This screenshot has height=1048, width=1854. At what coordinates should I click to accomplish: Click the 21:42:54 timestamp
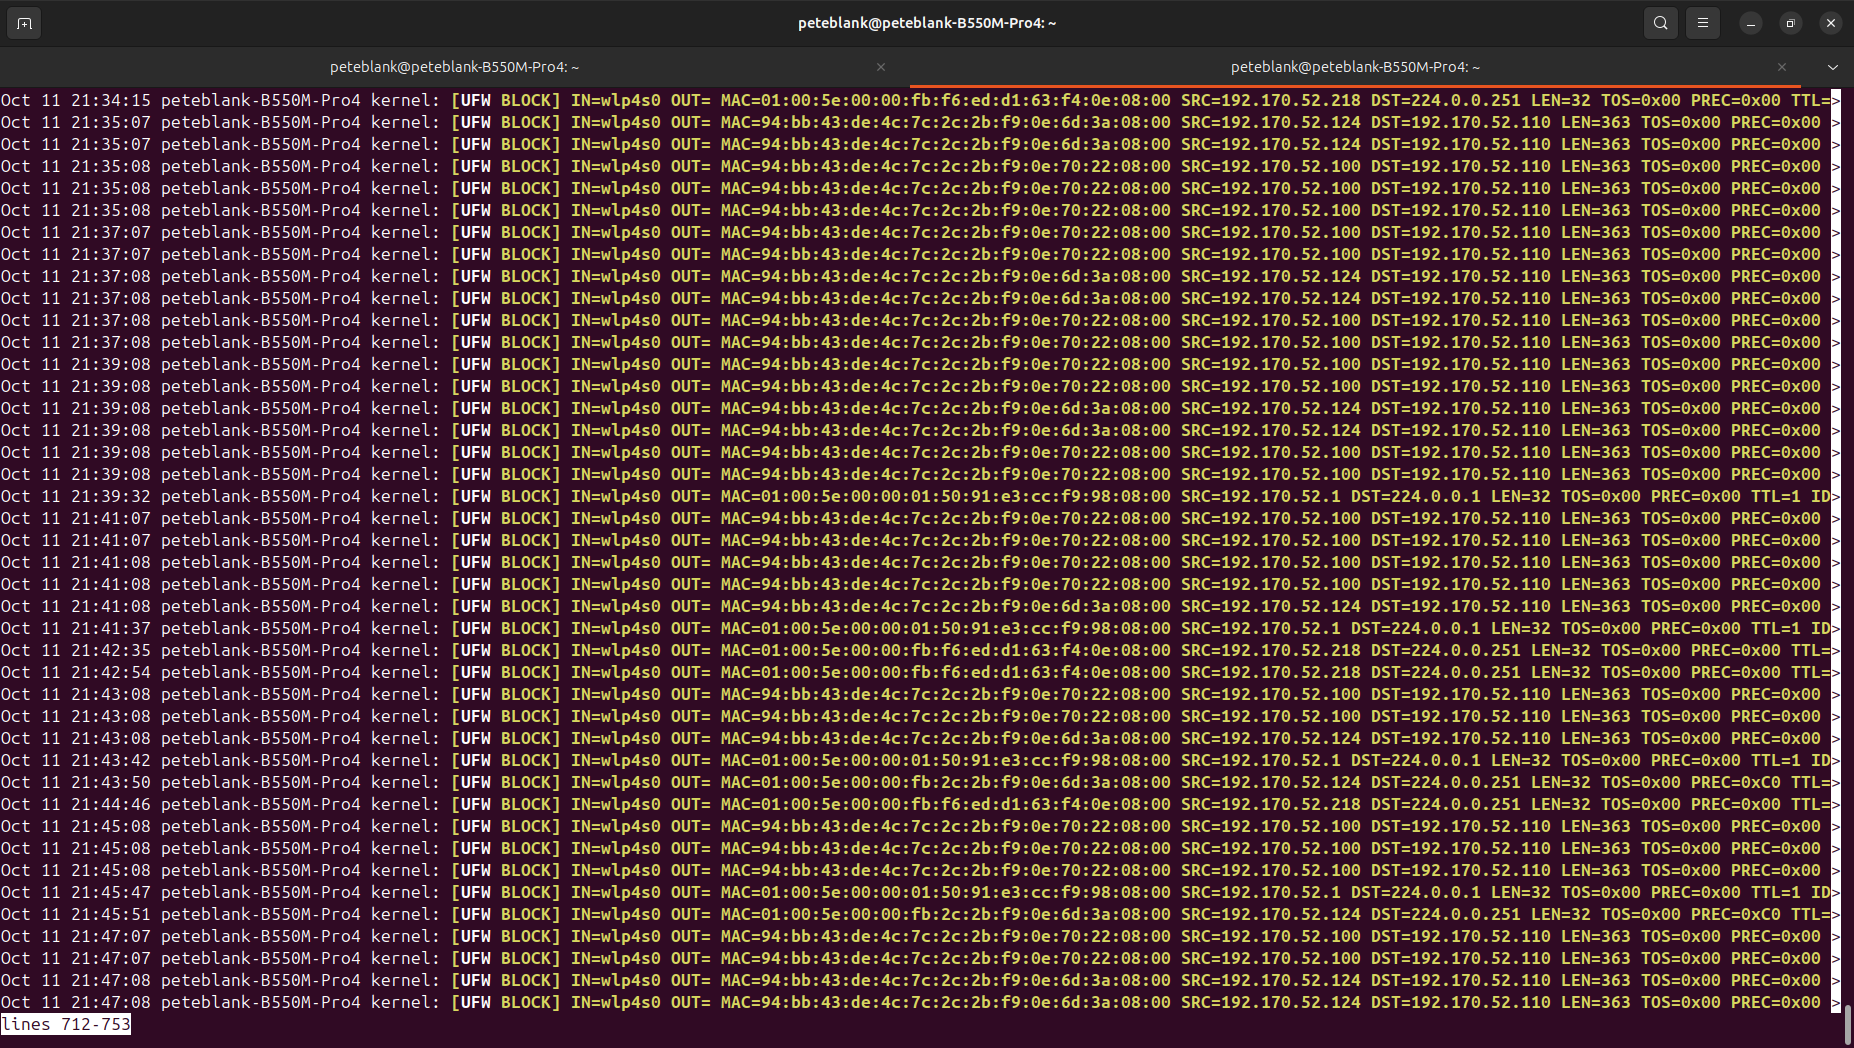(111, 672)
